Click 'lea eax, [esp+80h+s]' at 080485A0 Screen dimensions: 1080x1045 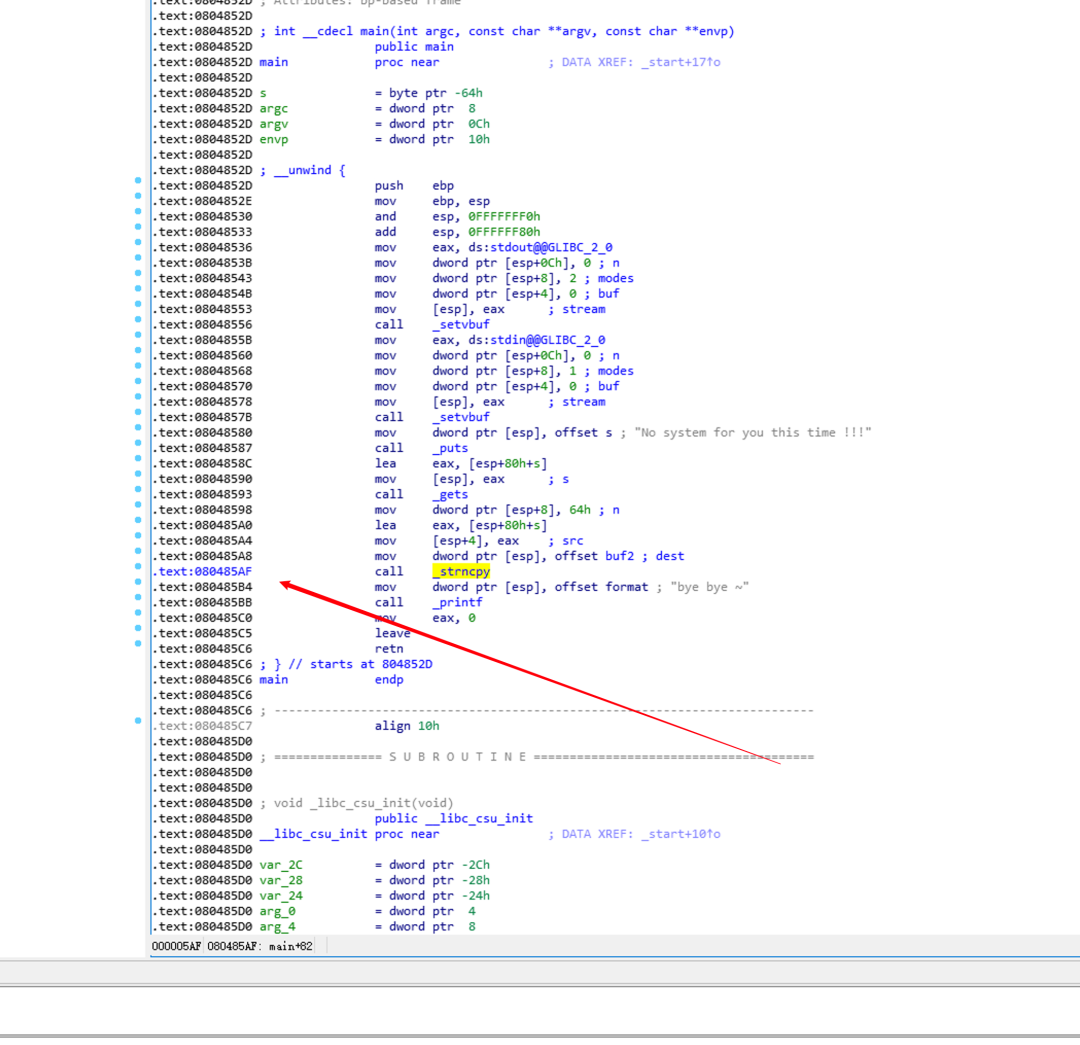coord(461,525)
